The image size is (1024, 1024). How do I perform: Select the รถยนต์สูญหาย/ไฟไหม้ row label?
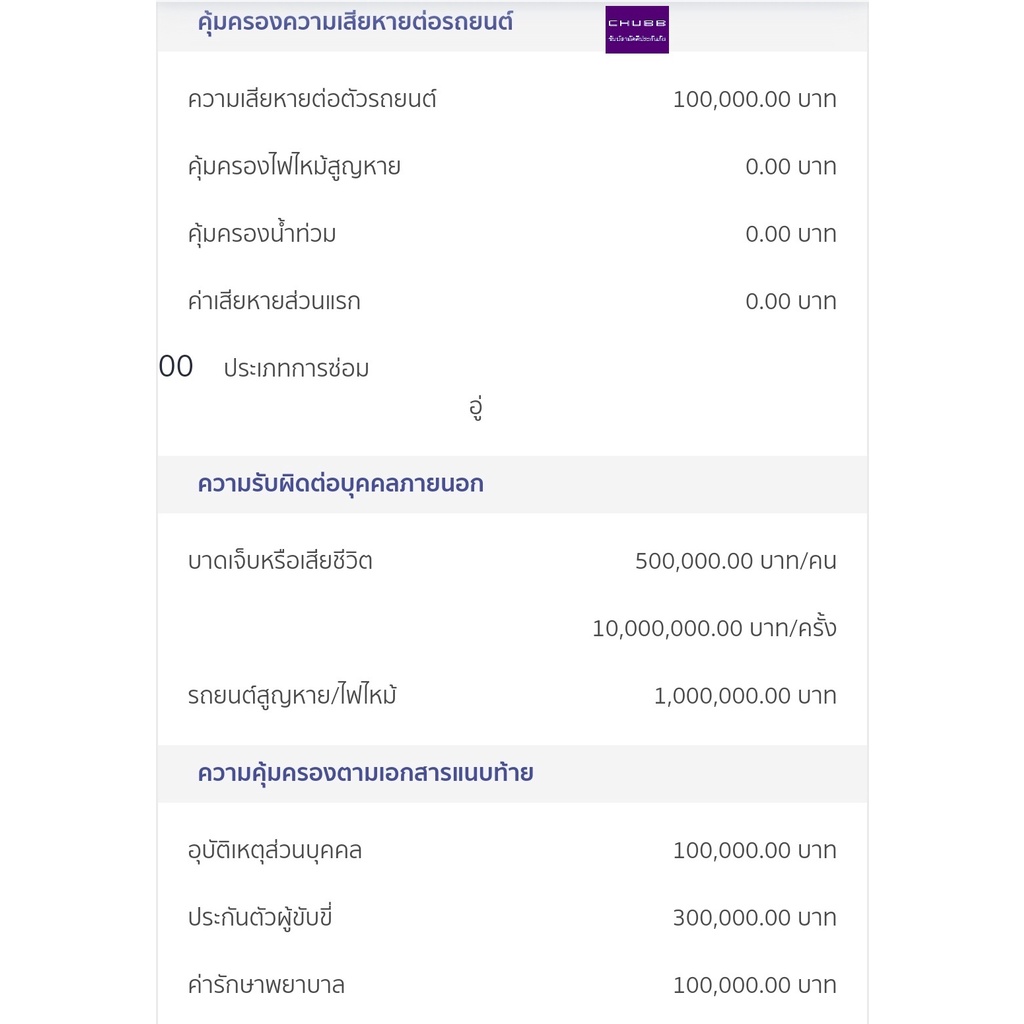(292, 696)
